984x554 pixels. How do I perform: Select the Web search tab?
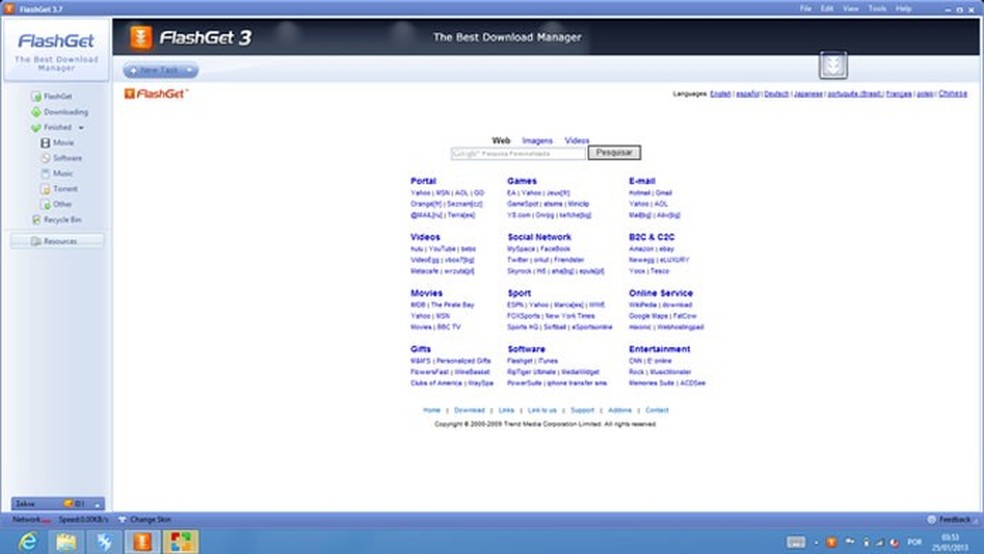click(501, 141)
